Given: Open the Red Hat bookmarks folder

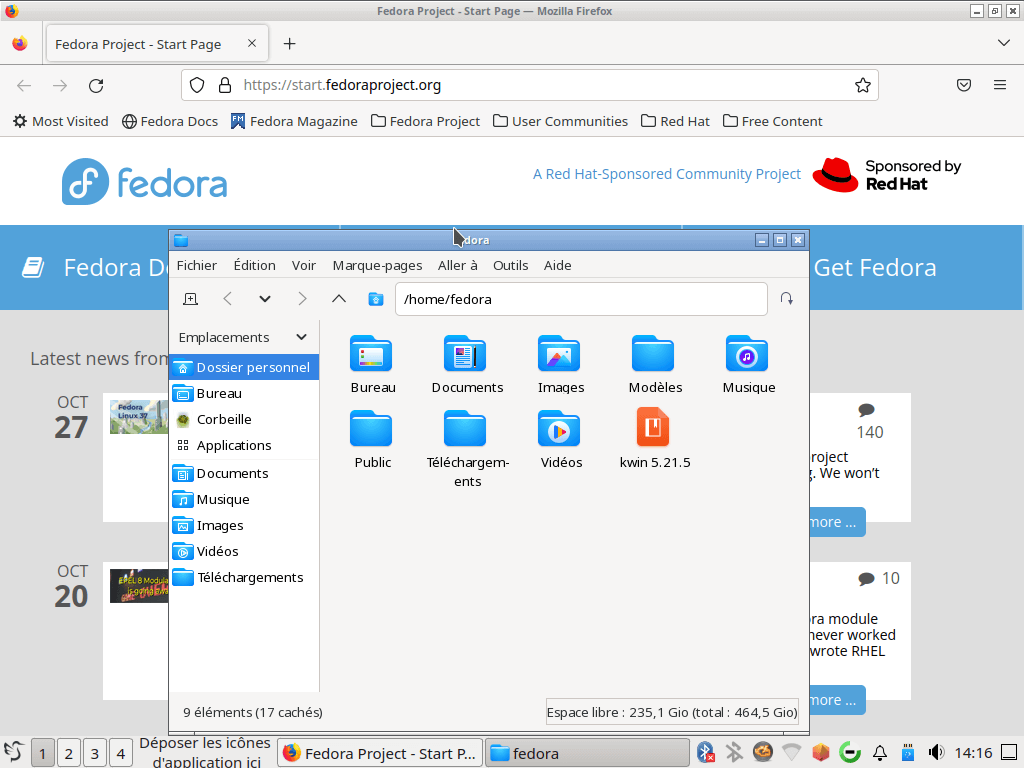Looking at the screenshot, I should coord(675,121).
